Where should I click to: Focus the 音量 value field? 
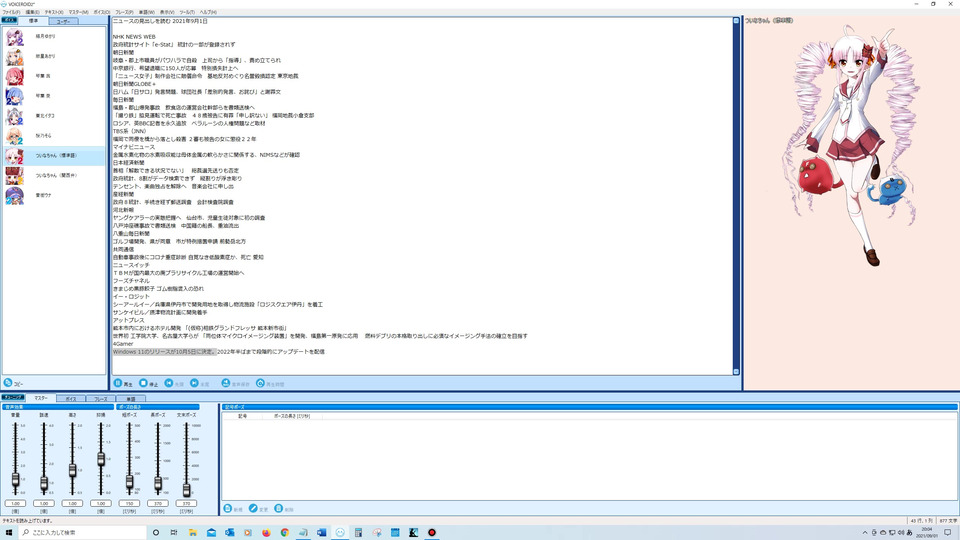pyautogui.click(x=15, y=503)
